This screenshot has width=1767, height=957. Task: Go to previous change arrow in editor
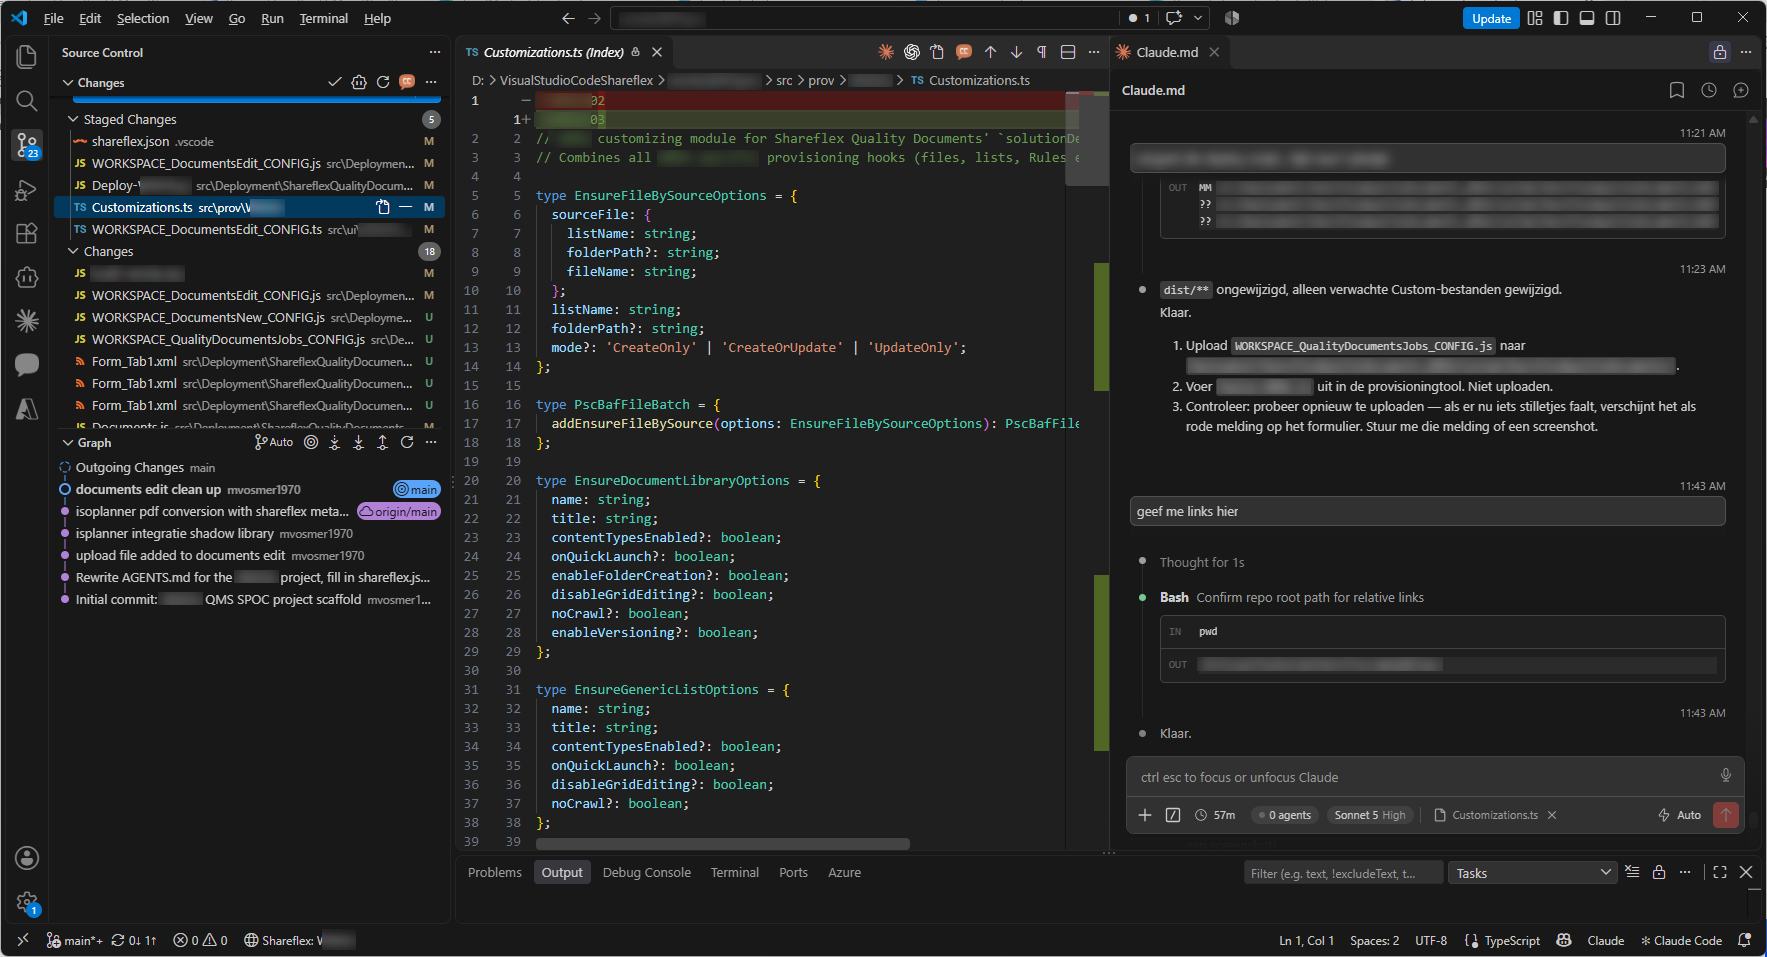990,52
